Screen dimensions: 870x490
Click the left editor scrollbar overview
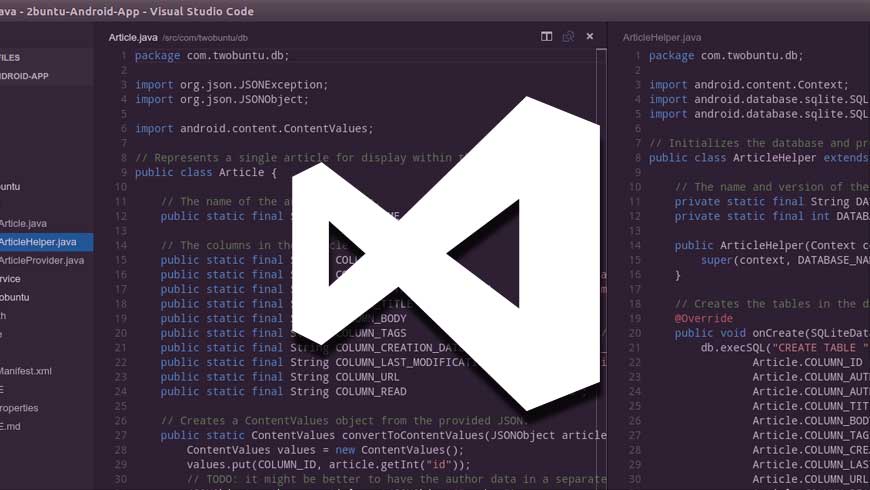click(x=601, y=269)
